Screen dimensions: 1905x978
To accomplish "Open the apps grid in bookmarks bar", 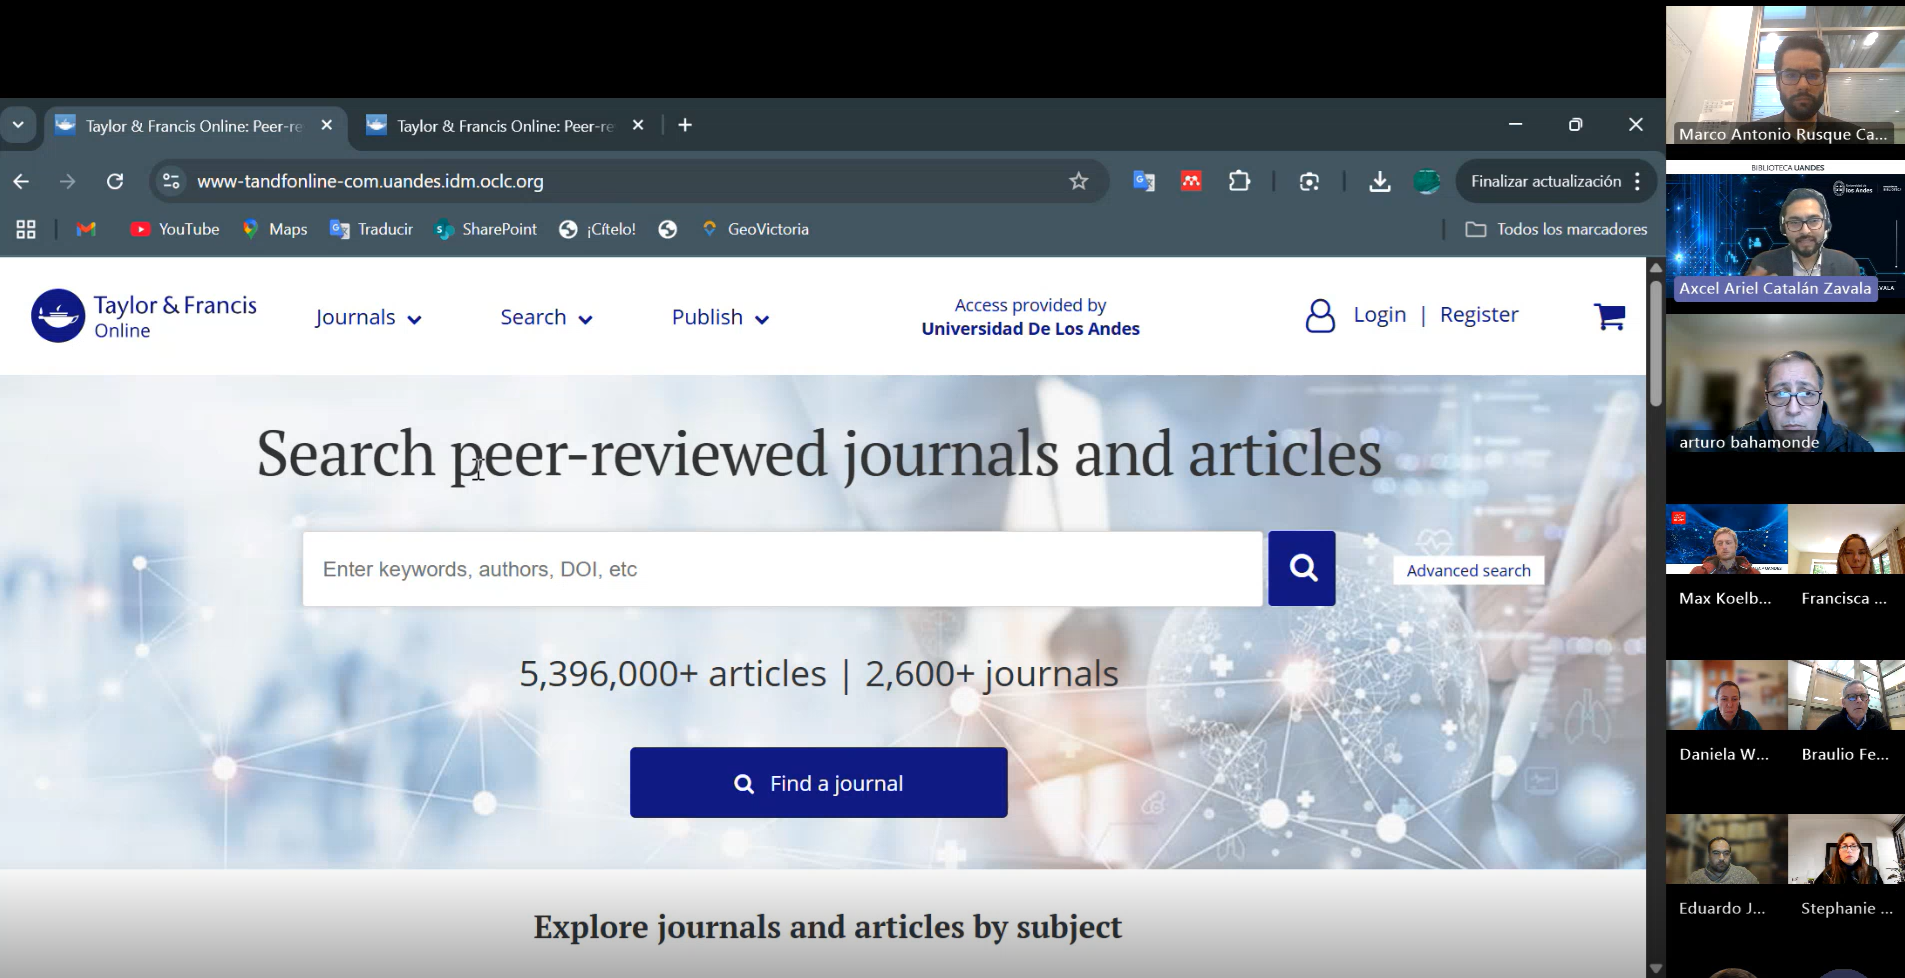I will (x=26, y=229).
